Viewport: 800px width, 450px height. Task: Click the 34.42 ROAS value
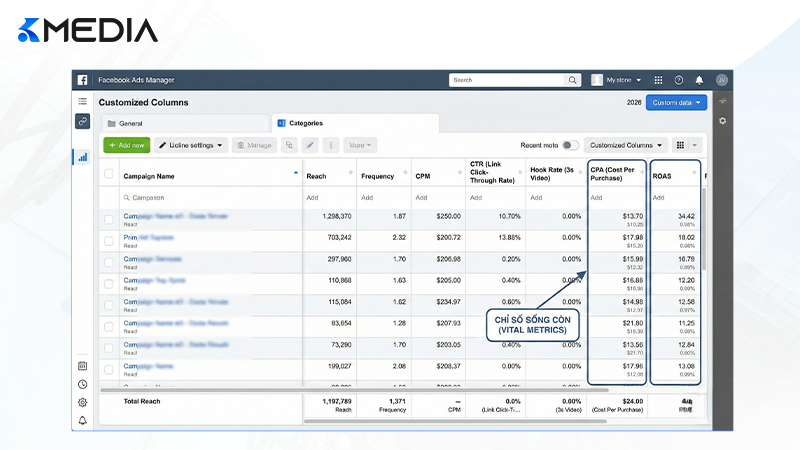tap(686, 216)
